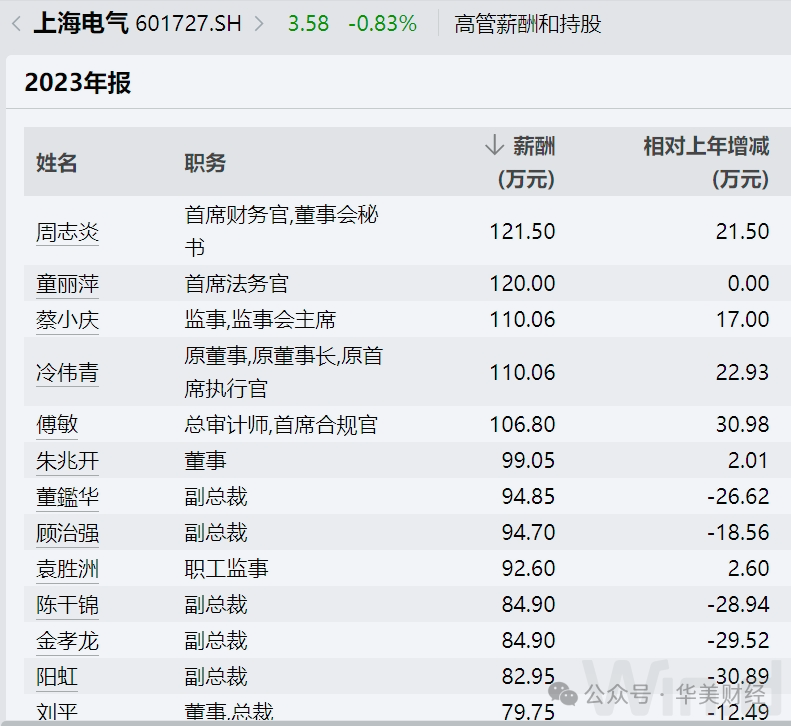Click 首席法务官 position cell
Screen dimensions: 791x726
[236, 284]
